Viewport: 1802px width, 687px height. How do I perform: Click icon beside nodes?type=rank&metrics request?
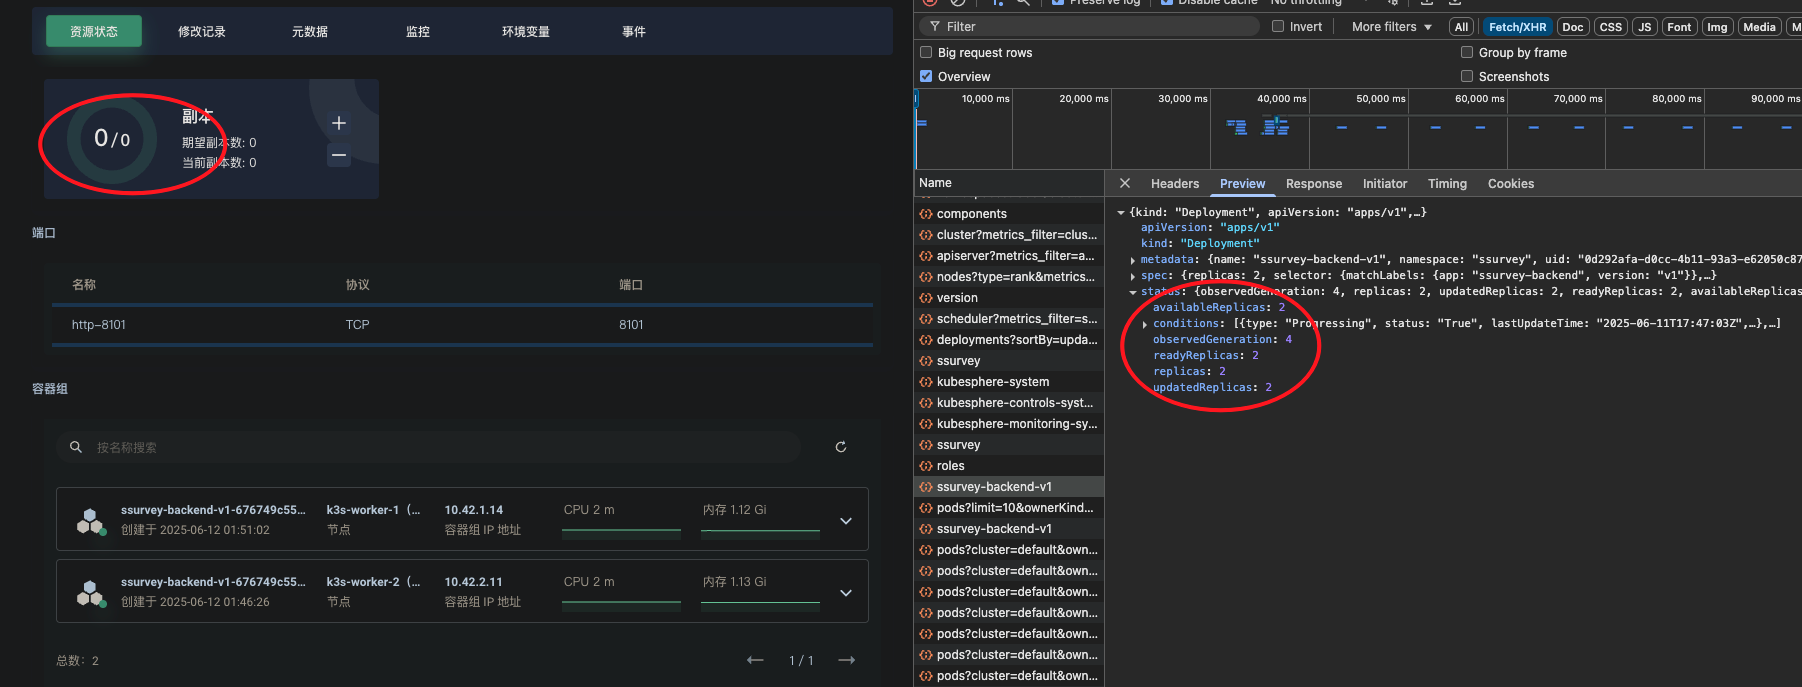coord(926,277)
